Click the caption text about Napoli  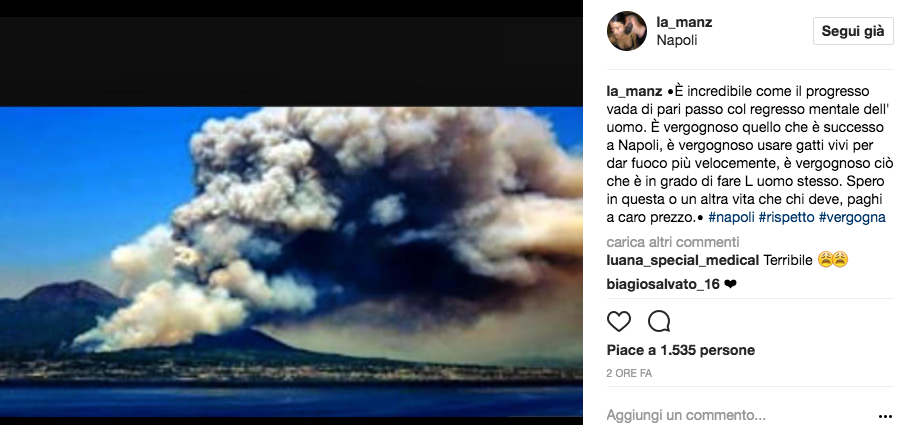pyautogui.click(x=747, y=155)
